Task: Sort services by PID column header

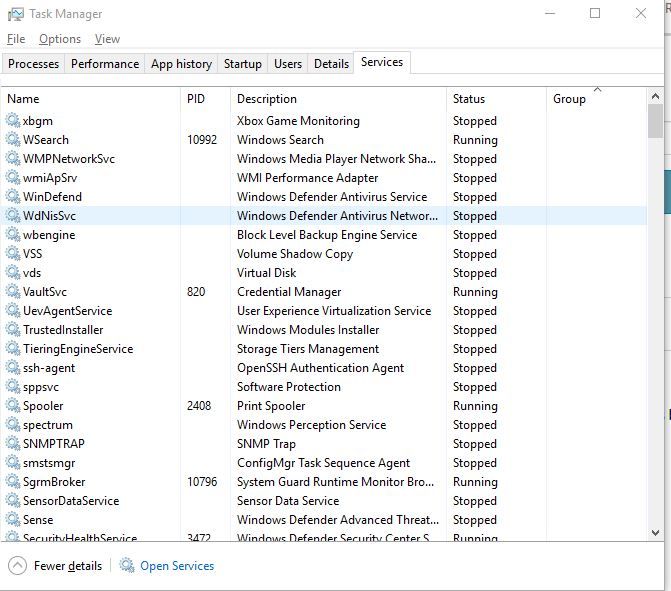Action: (x=205, y=99)
